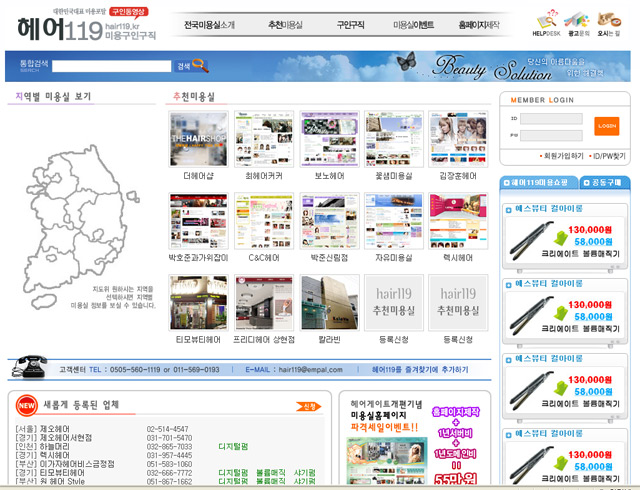640x490 pixels.
Task: Click the 오시는 길 directions icon
Action: pos(608,22)
